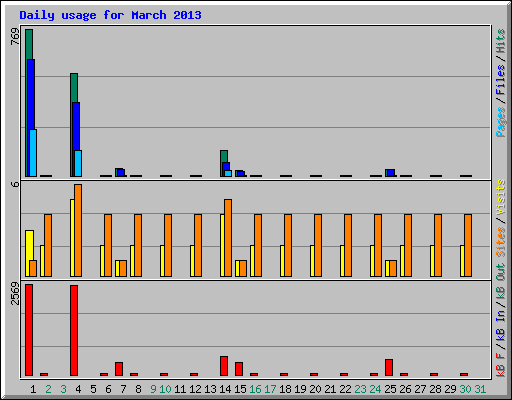Click the orange sites bar for day 30
The width and height of the screenshot is (512, 400).
(x=468, y=245)
